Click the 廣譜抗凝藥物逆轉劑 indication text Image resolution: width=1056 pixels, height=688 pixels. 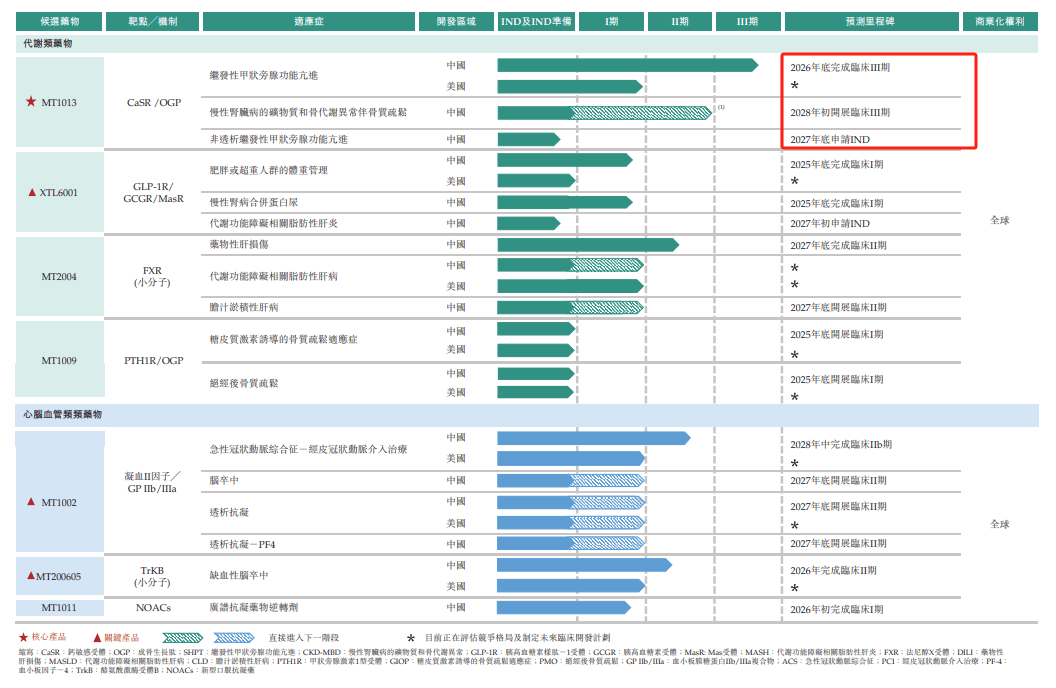255,608
